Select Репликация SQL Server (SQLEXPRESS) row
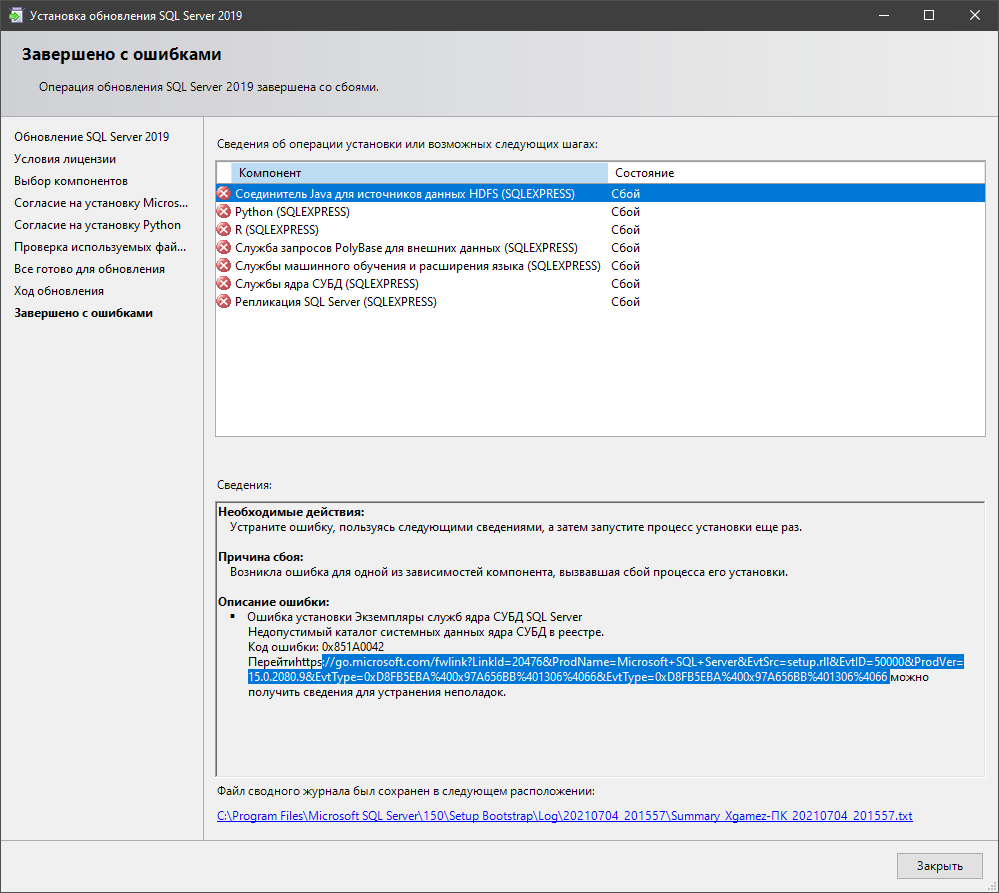The width and height of the screenshot is (999, 893). (600, 302)
